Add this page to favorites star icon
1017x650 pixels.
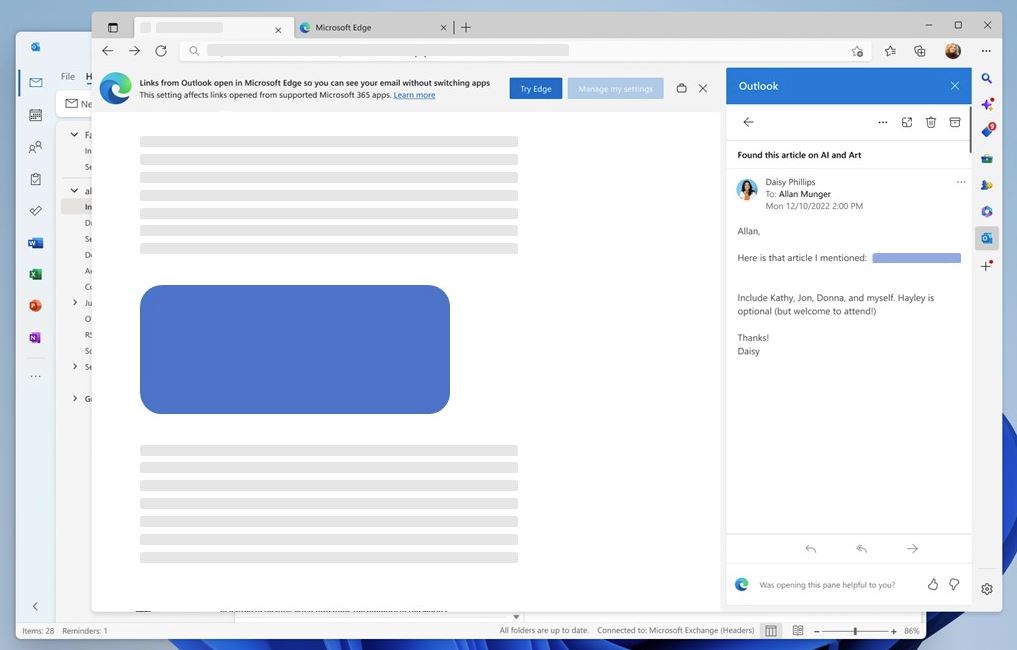pyautogui.click(x=857, y=51)
